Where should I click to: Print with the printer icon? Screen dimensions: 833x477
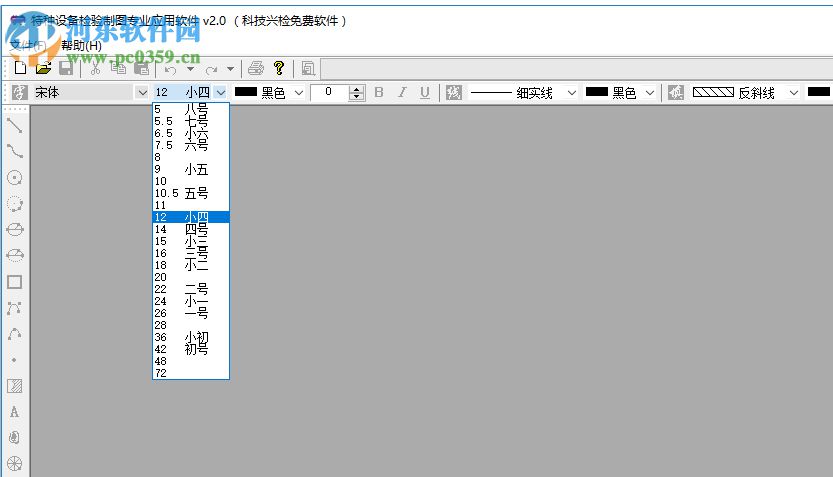(256, 68)
